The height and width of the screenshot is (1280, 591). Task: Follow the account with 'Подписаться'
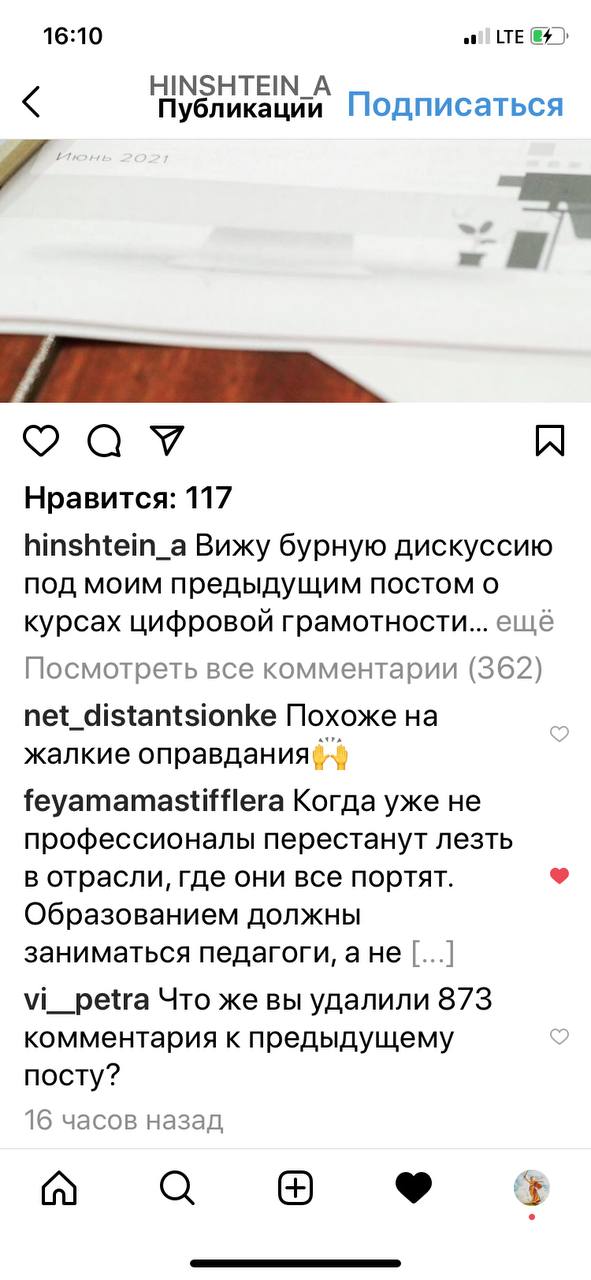click(455, 104)
